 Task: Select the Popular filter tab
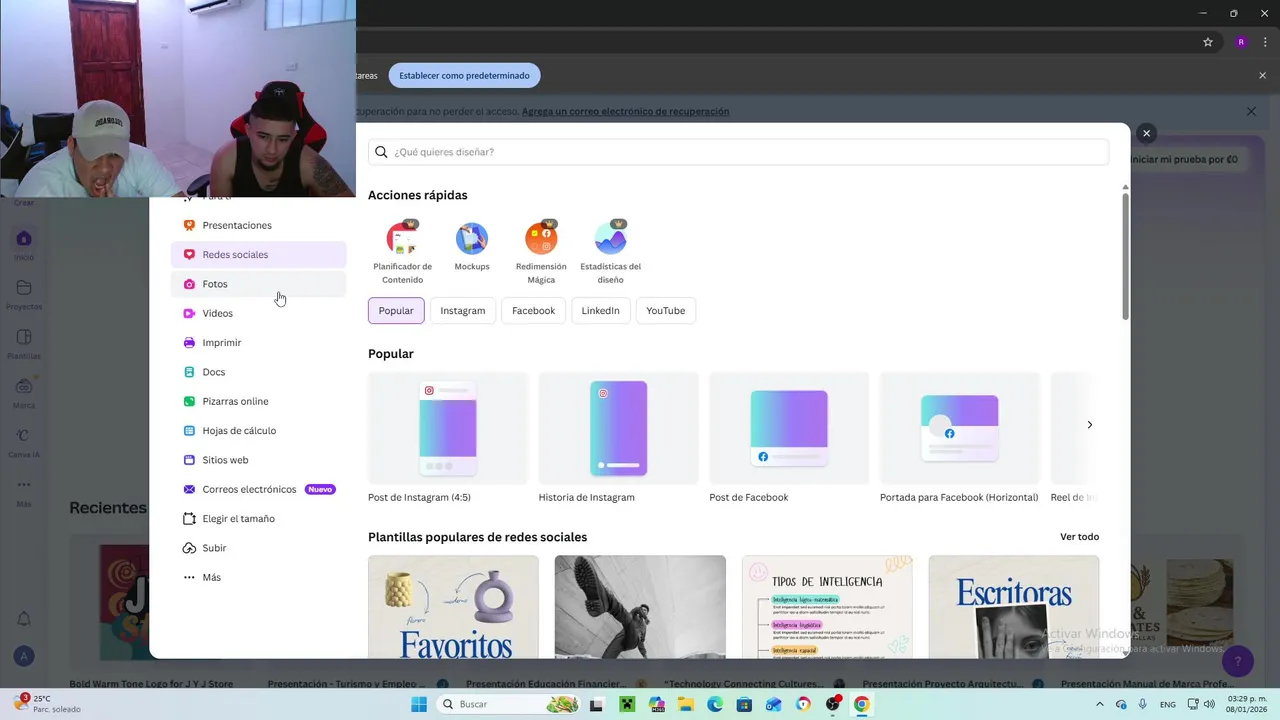pyautogui.click(x=396, y=311)
